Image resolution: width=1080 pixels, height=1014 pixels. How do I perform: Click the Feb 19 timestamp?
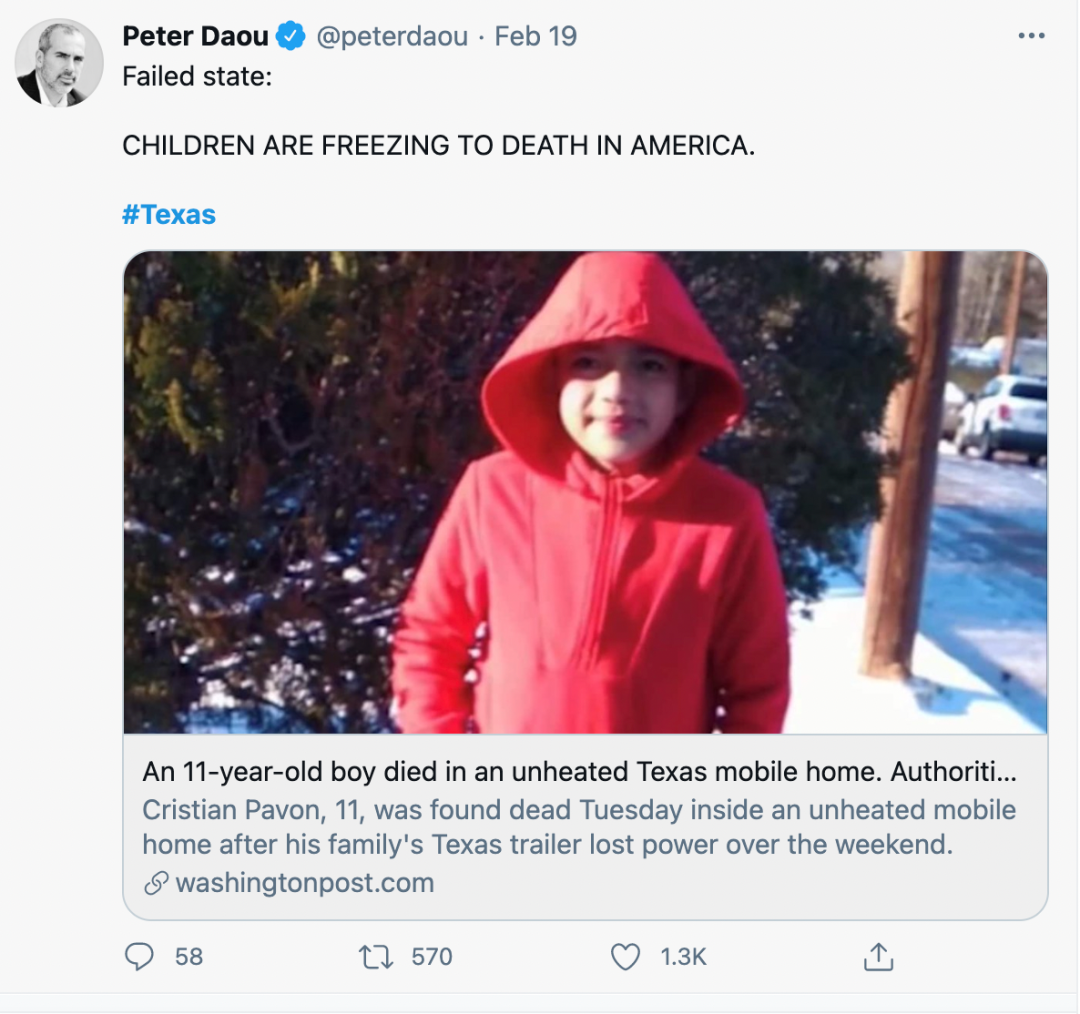[535, 36]
